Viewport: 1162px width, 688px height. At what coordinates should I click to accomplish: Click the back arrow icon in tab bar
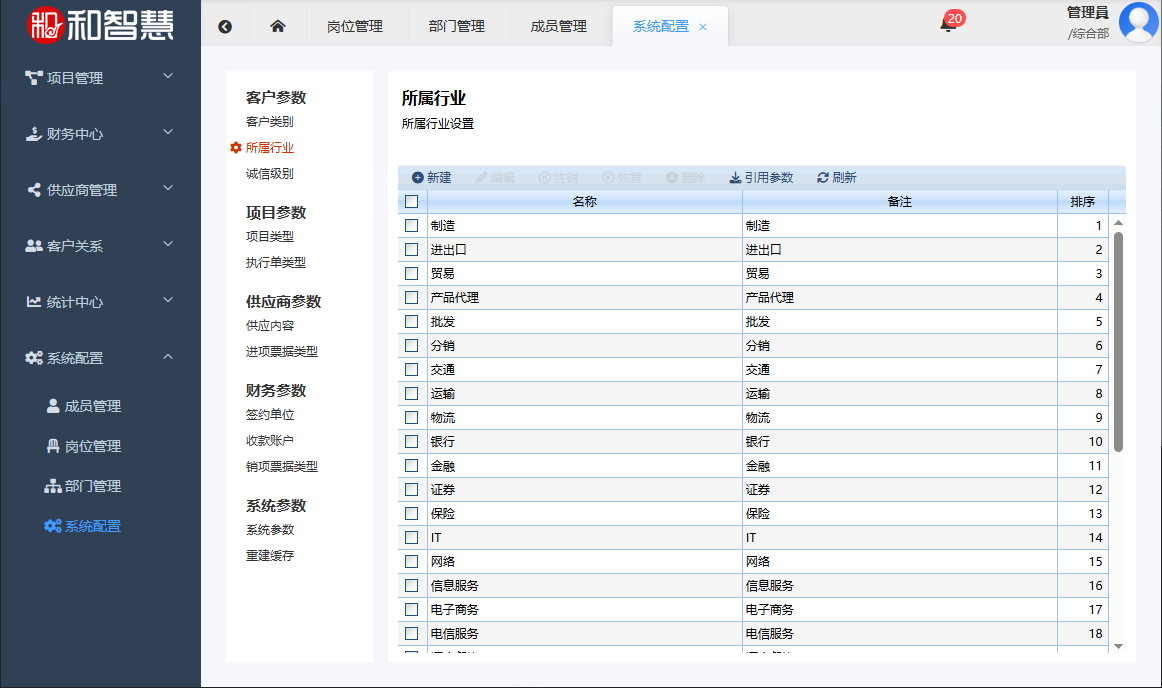pos(225,27)
